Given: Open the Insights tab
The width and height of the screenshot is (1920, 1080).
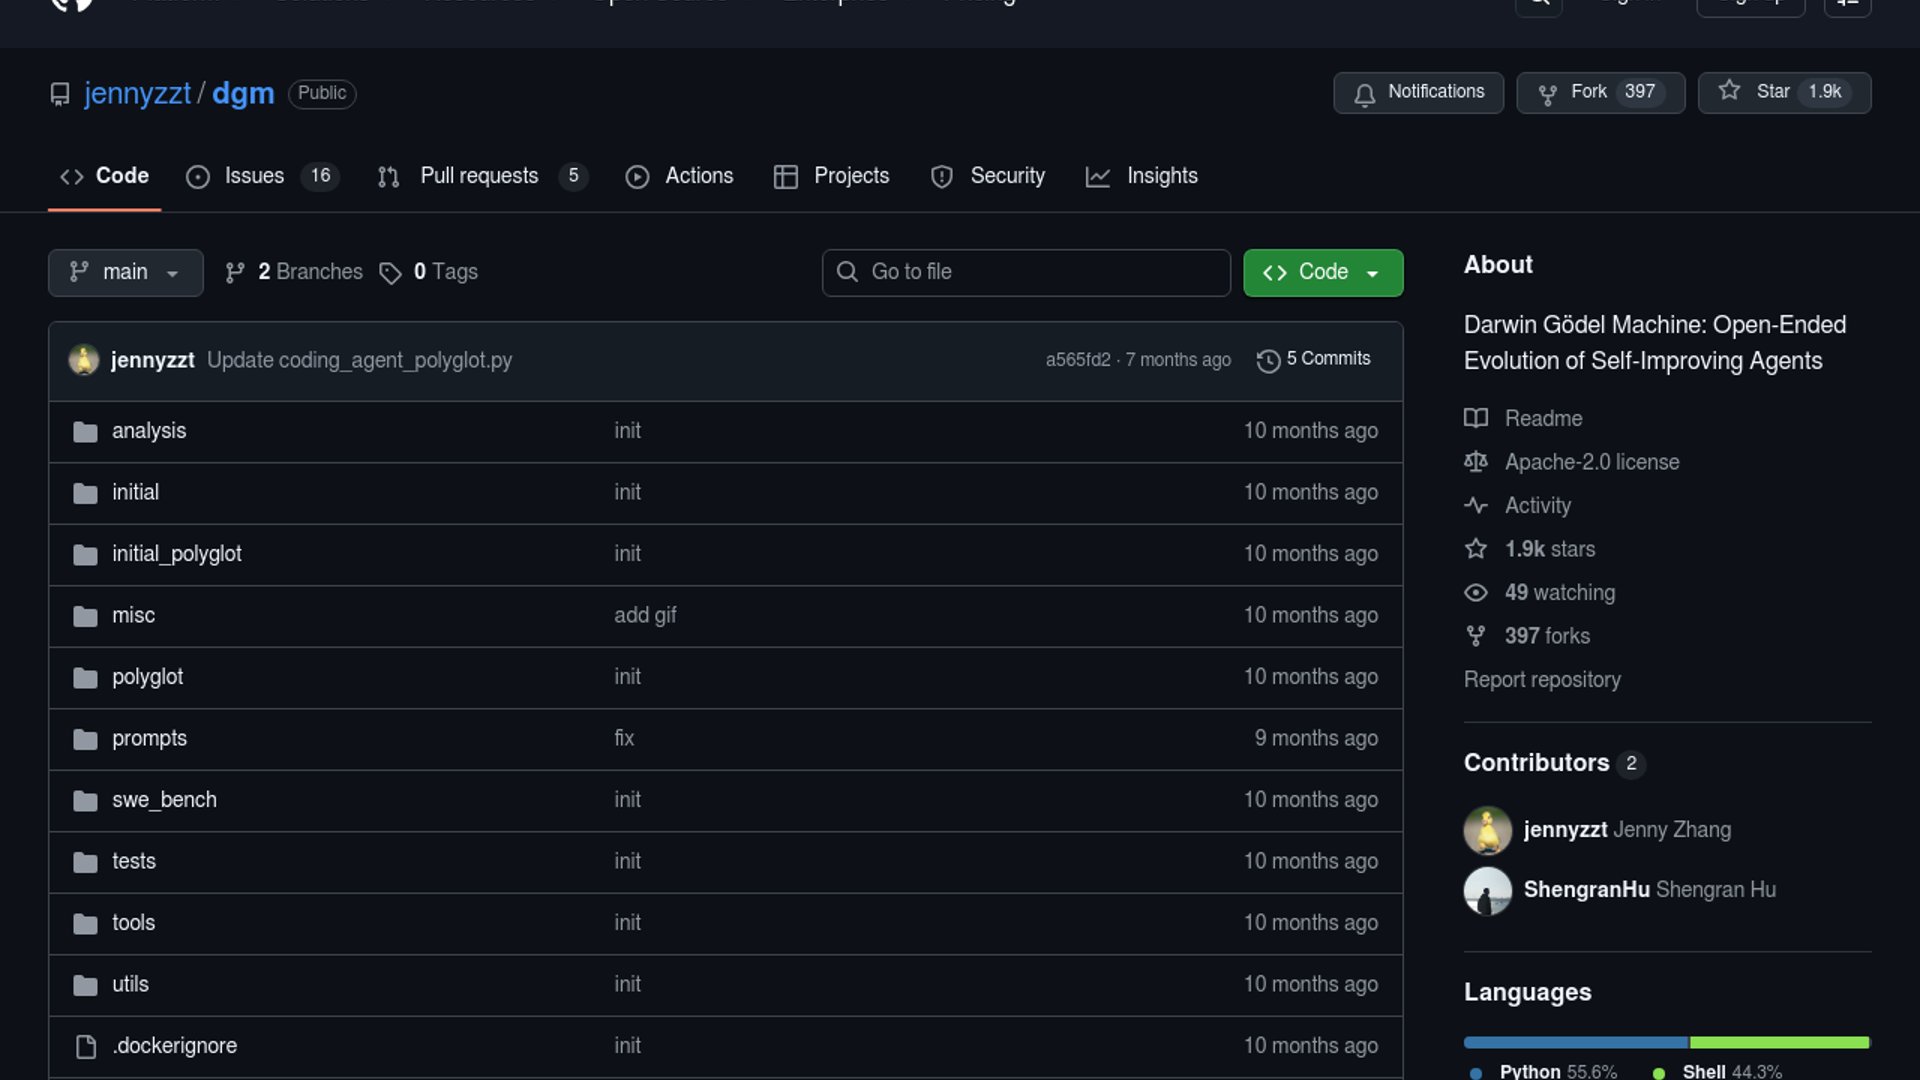Looking at the screenshot, I should pyautogui.click(x=1161, y=176).
